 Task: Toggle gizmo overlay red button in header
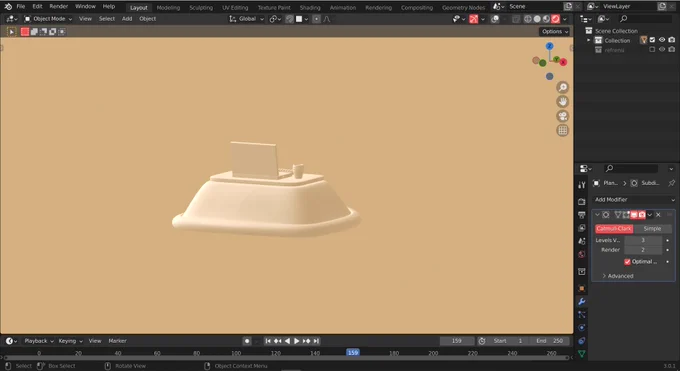(x=474, y=19)
